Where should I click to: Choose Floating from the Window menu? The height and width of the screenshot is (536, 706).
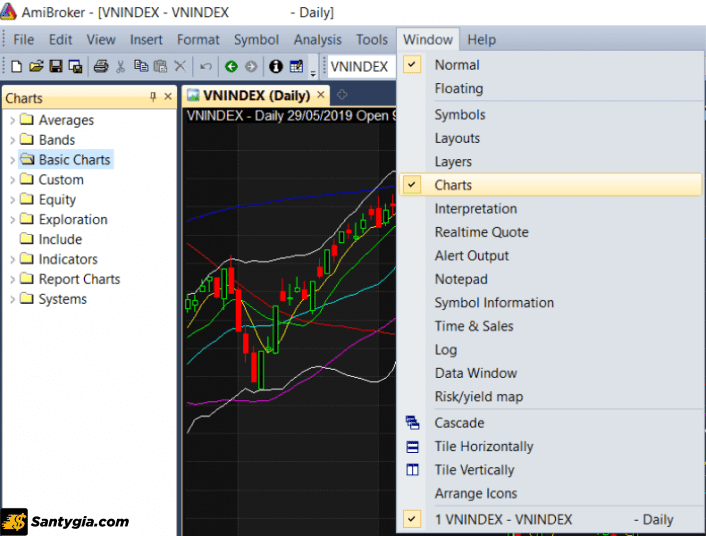[550, 88]
